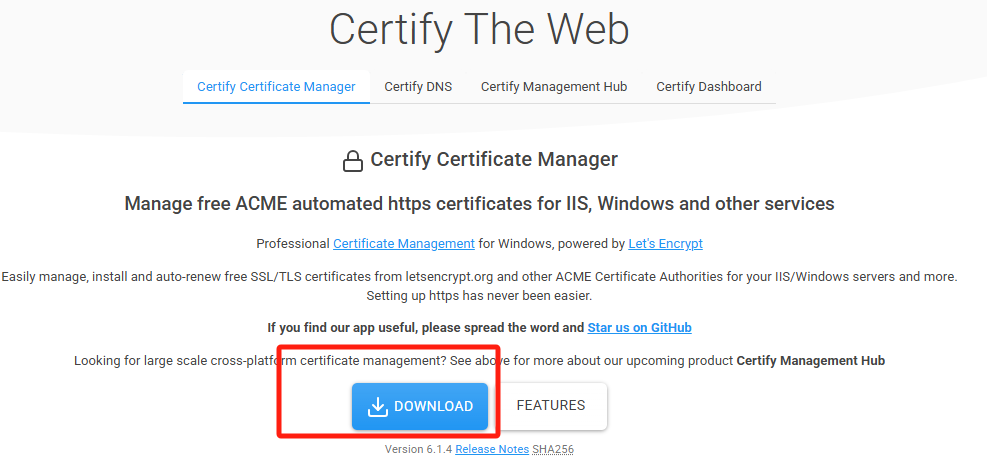This screenshot has height=460, width=987.
Task: Switch to the Certify DNS tab
Action: pos(418,87)
